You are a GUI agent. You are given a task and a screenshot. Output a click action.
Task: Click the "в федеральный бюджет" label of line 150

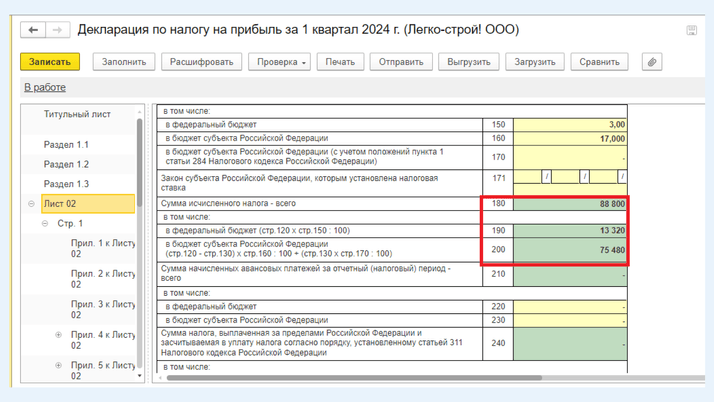click(211, 125)
